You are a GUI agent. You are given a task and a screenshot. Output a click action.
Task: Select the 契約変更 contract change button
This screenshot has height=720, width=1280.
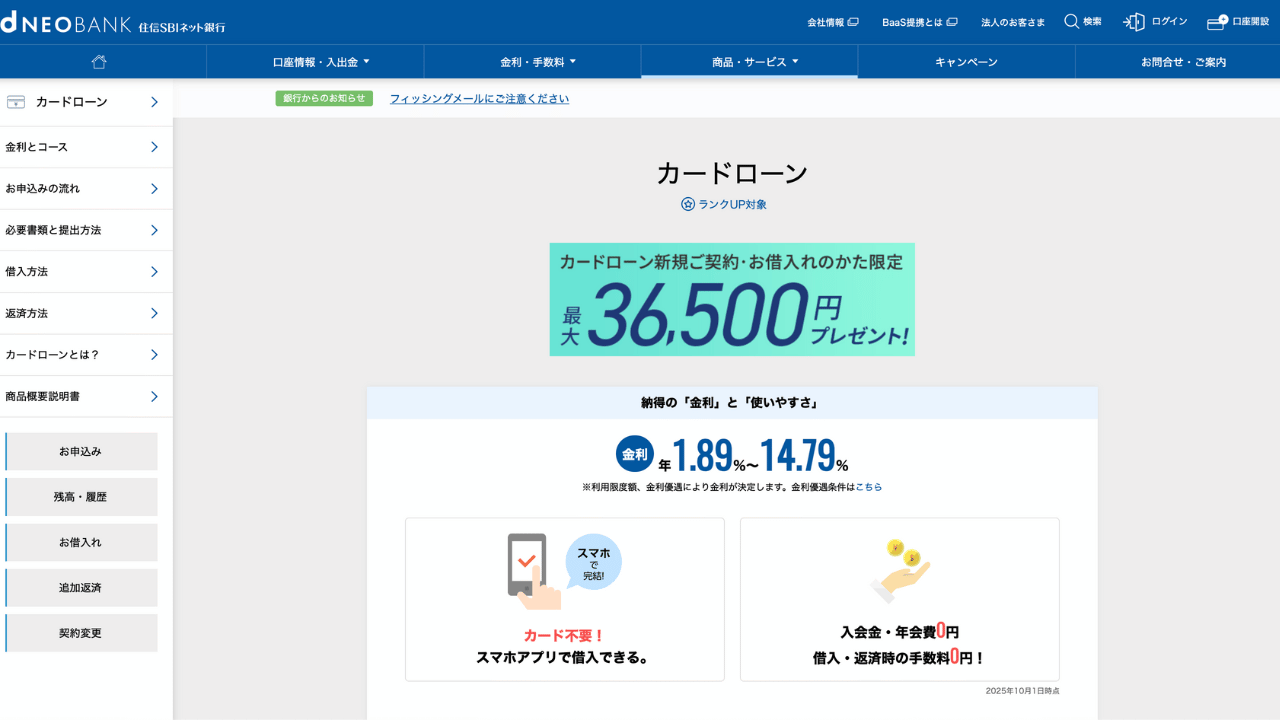click(x=81, y=633)
